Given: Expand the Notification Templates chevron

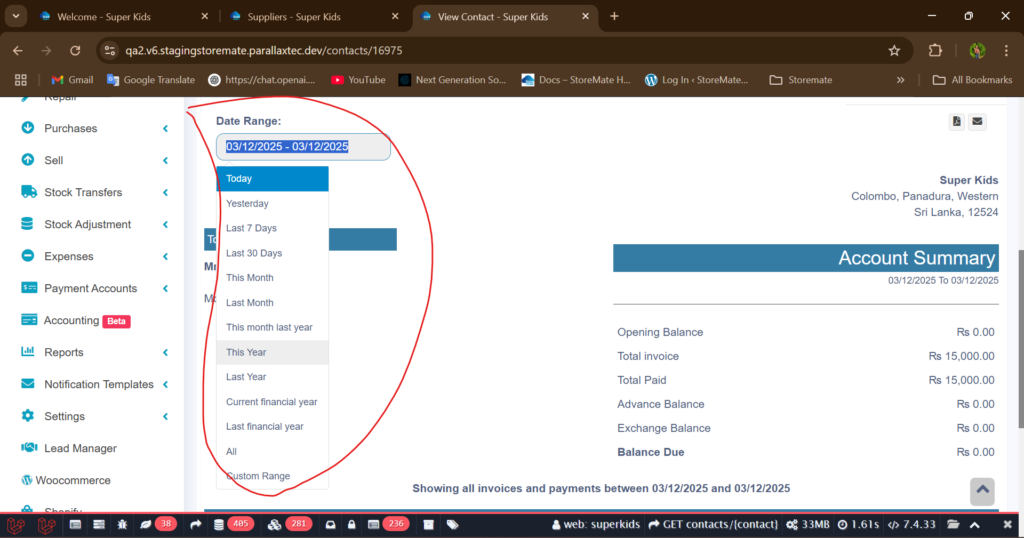Looking at the screenshot, I should 165,385.
